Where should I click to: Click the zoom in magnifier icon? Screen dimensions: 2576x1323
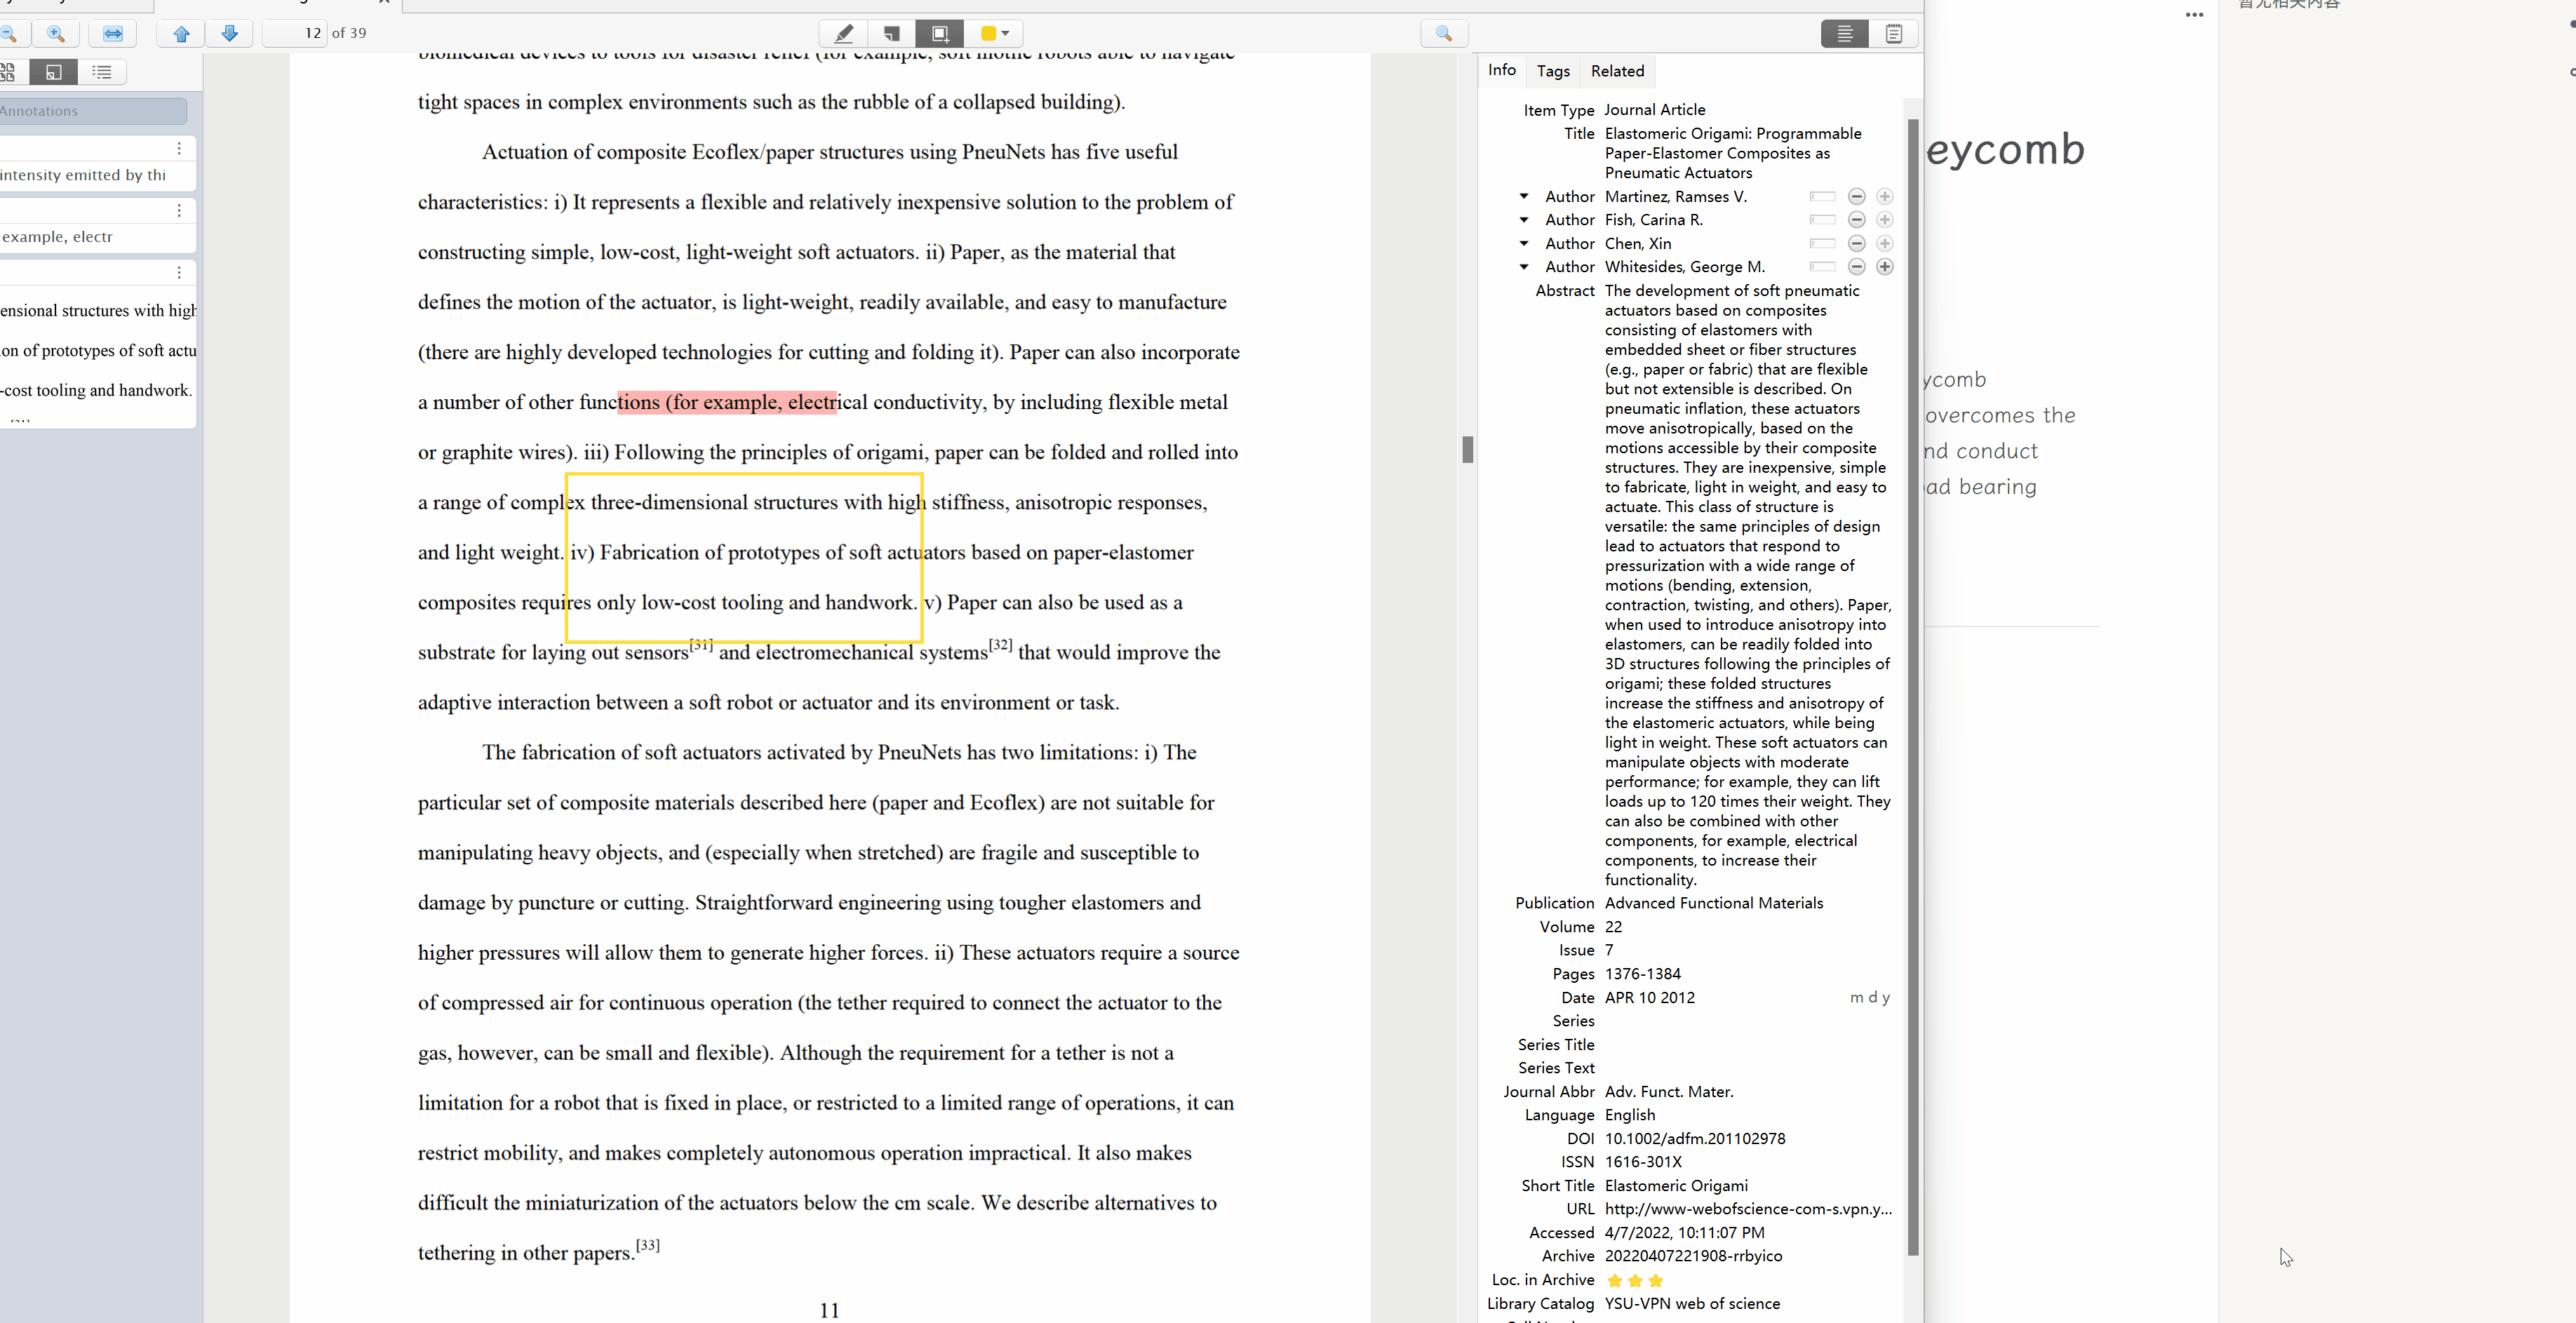point(57,33)
